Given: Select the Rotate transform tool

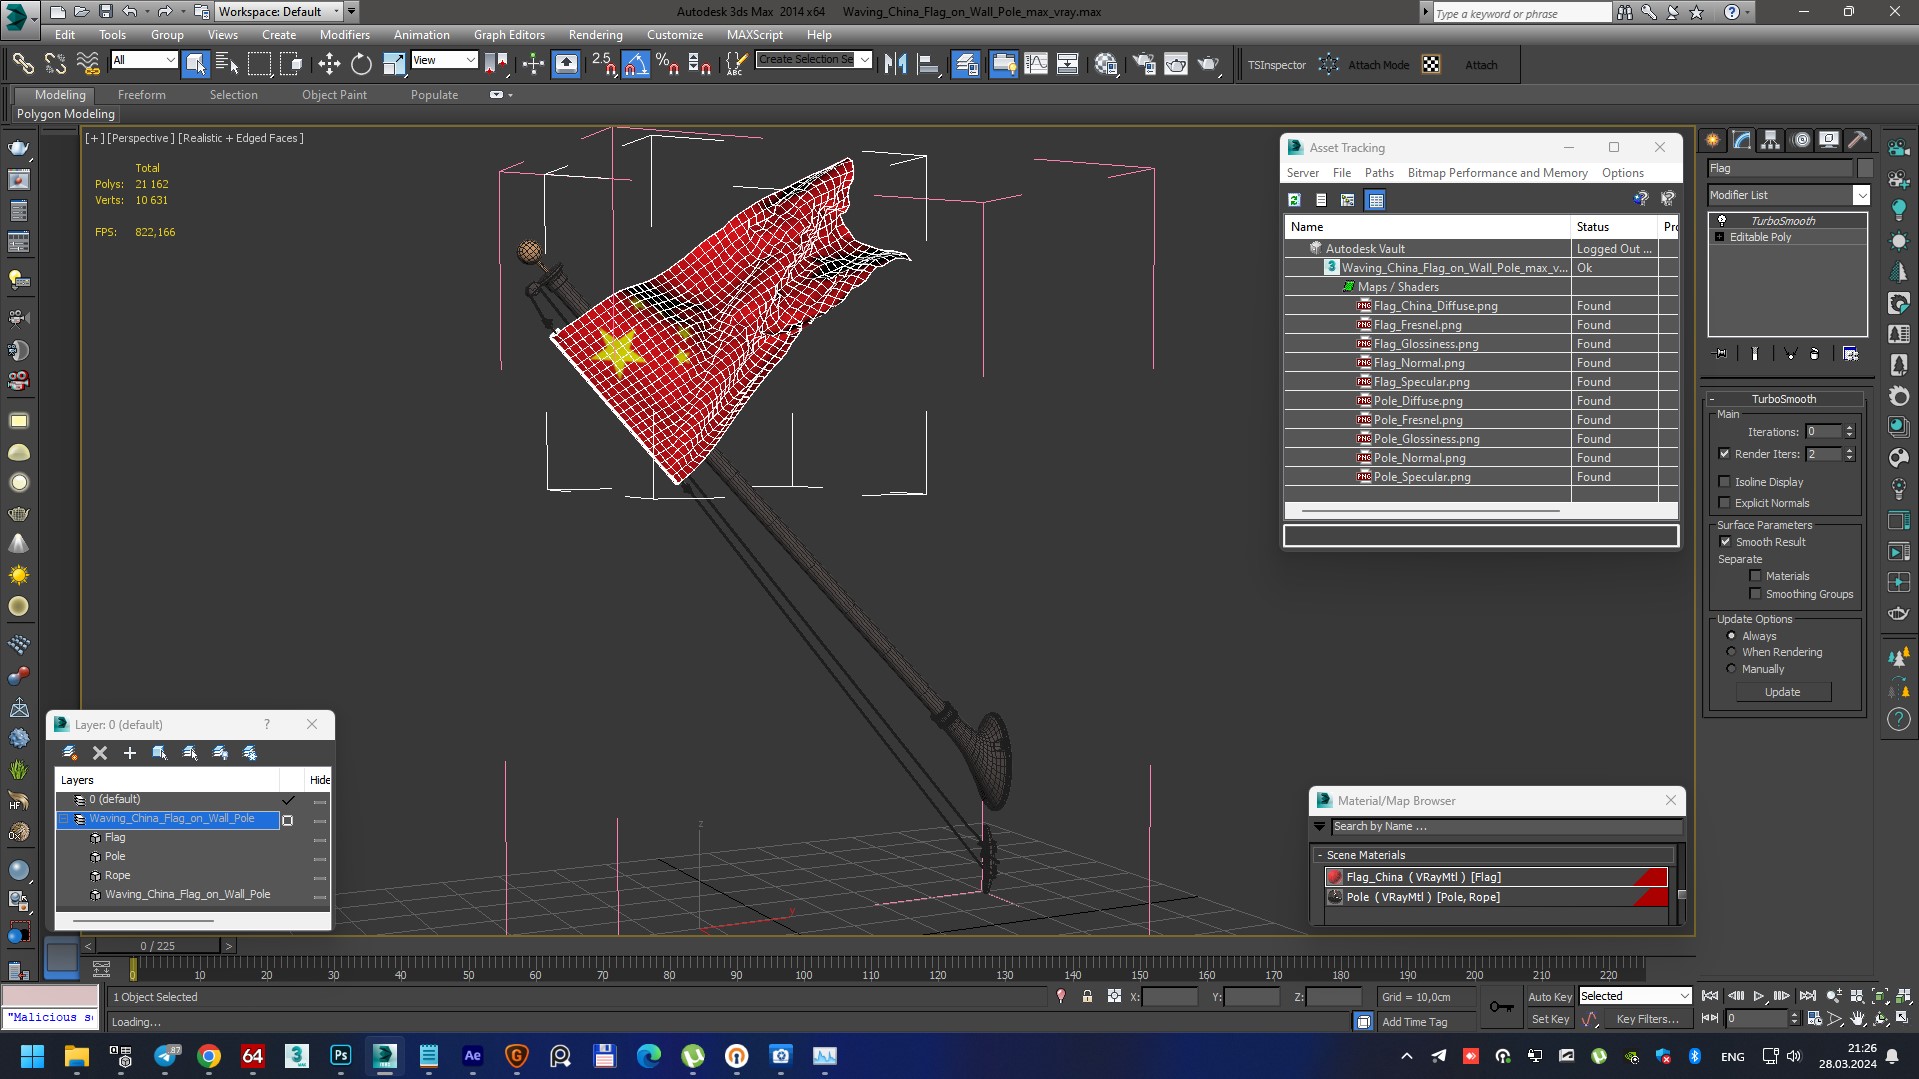Looking at the screenshot, I should click(361, 65).
